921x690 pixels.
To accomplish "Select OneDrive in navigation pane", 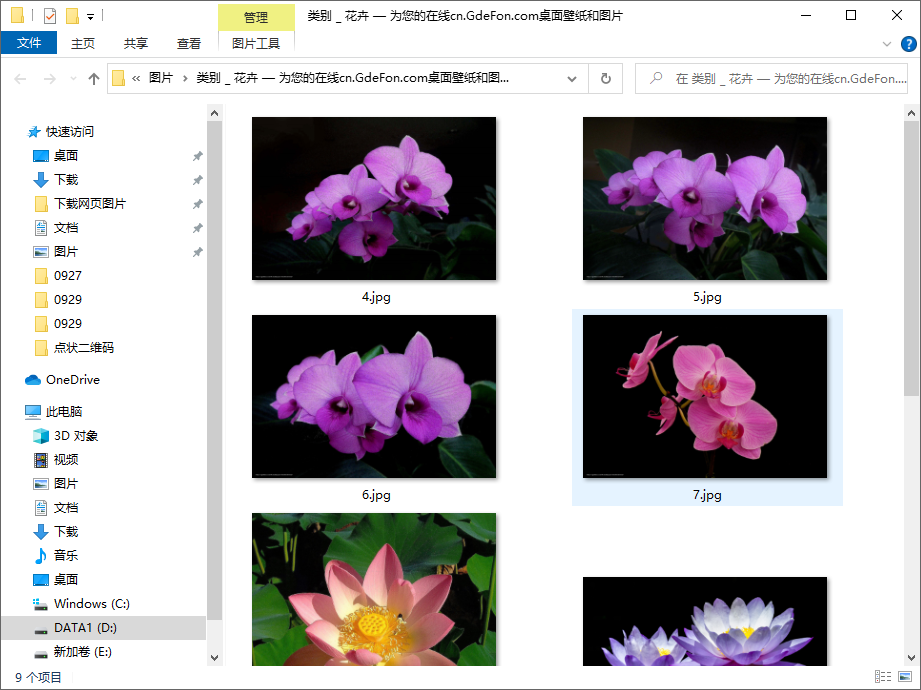I will (73, 380).
